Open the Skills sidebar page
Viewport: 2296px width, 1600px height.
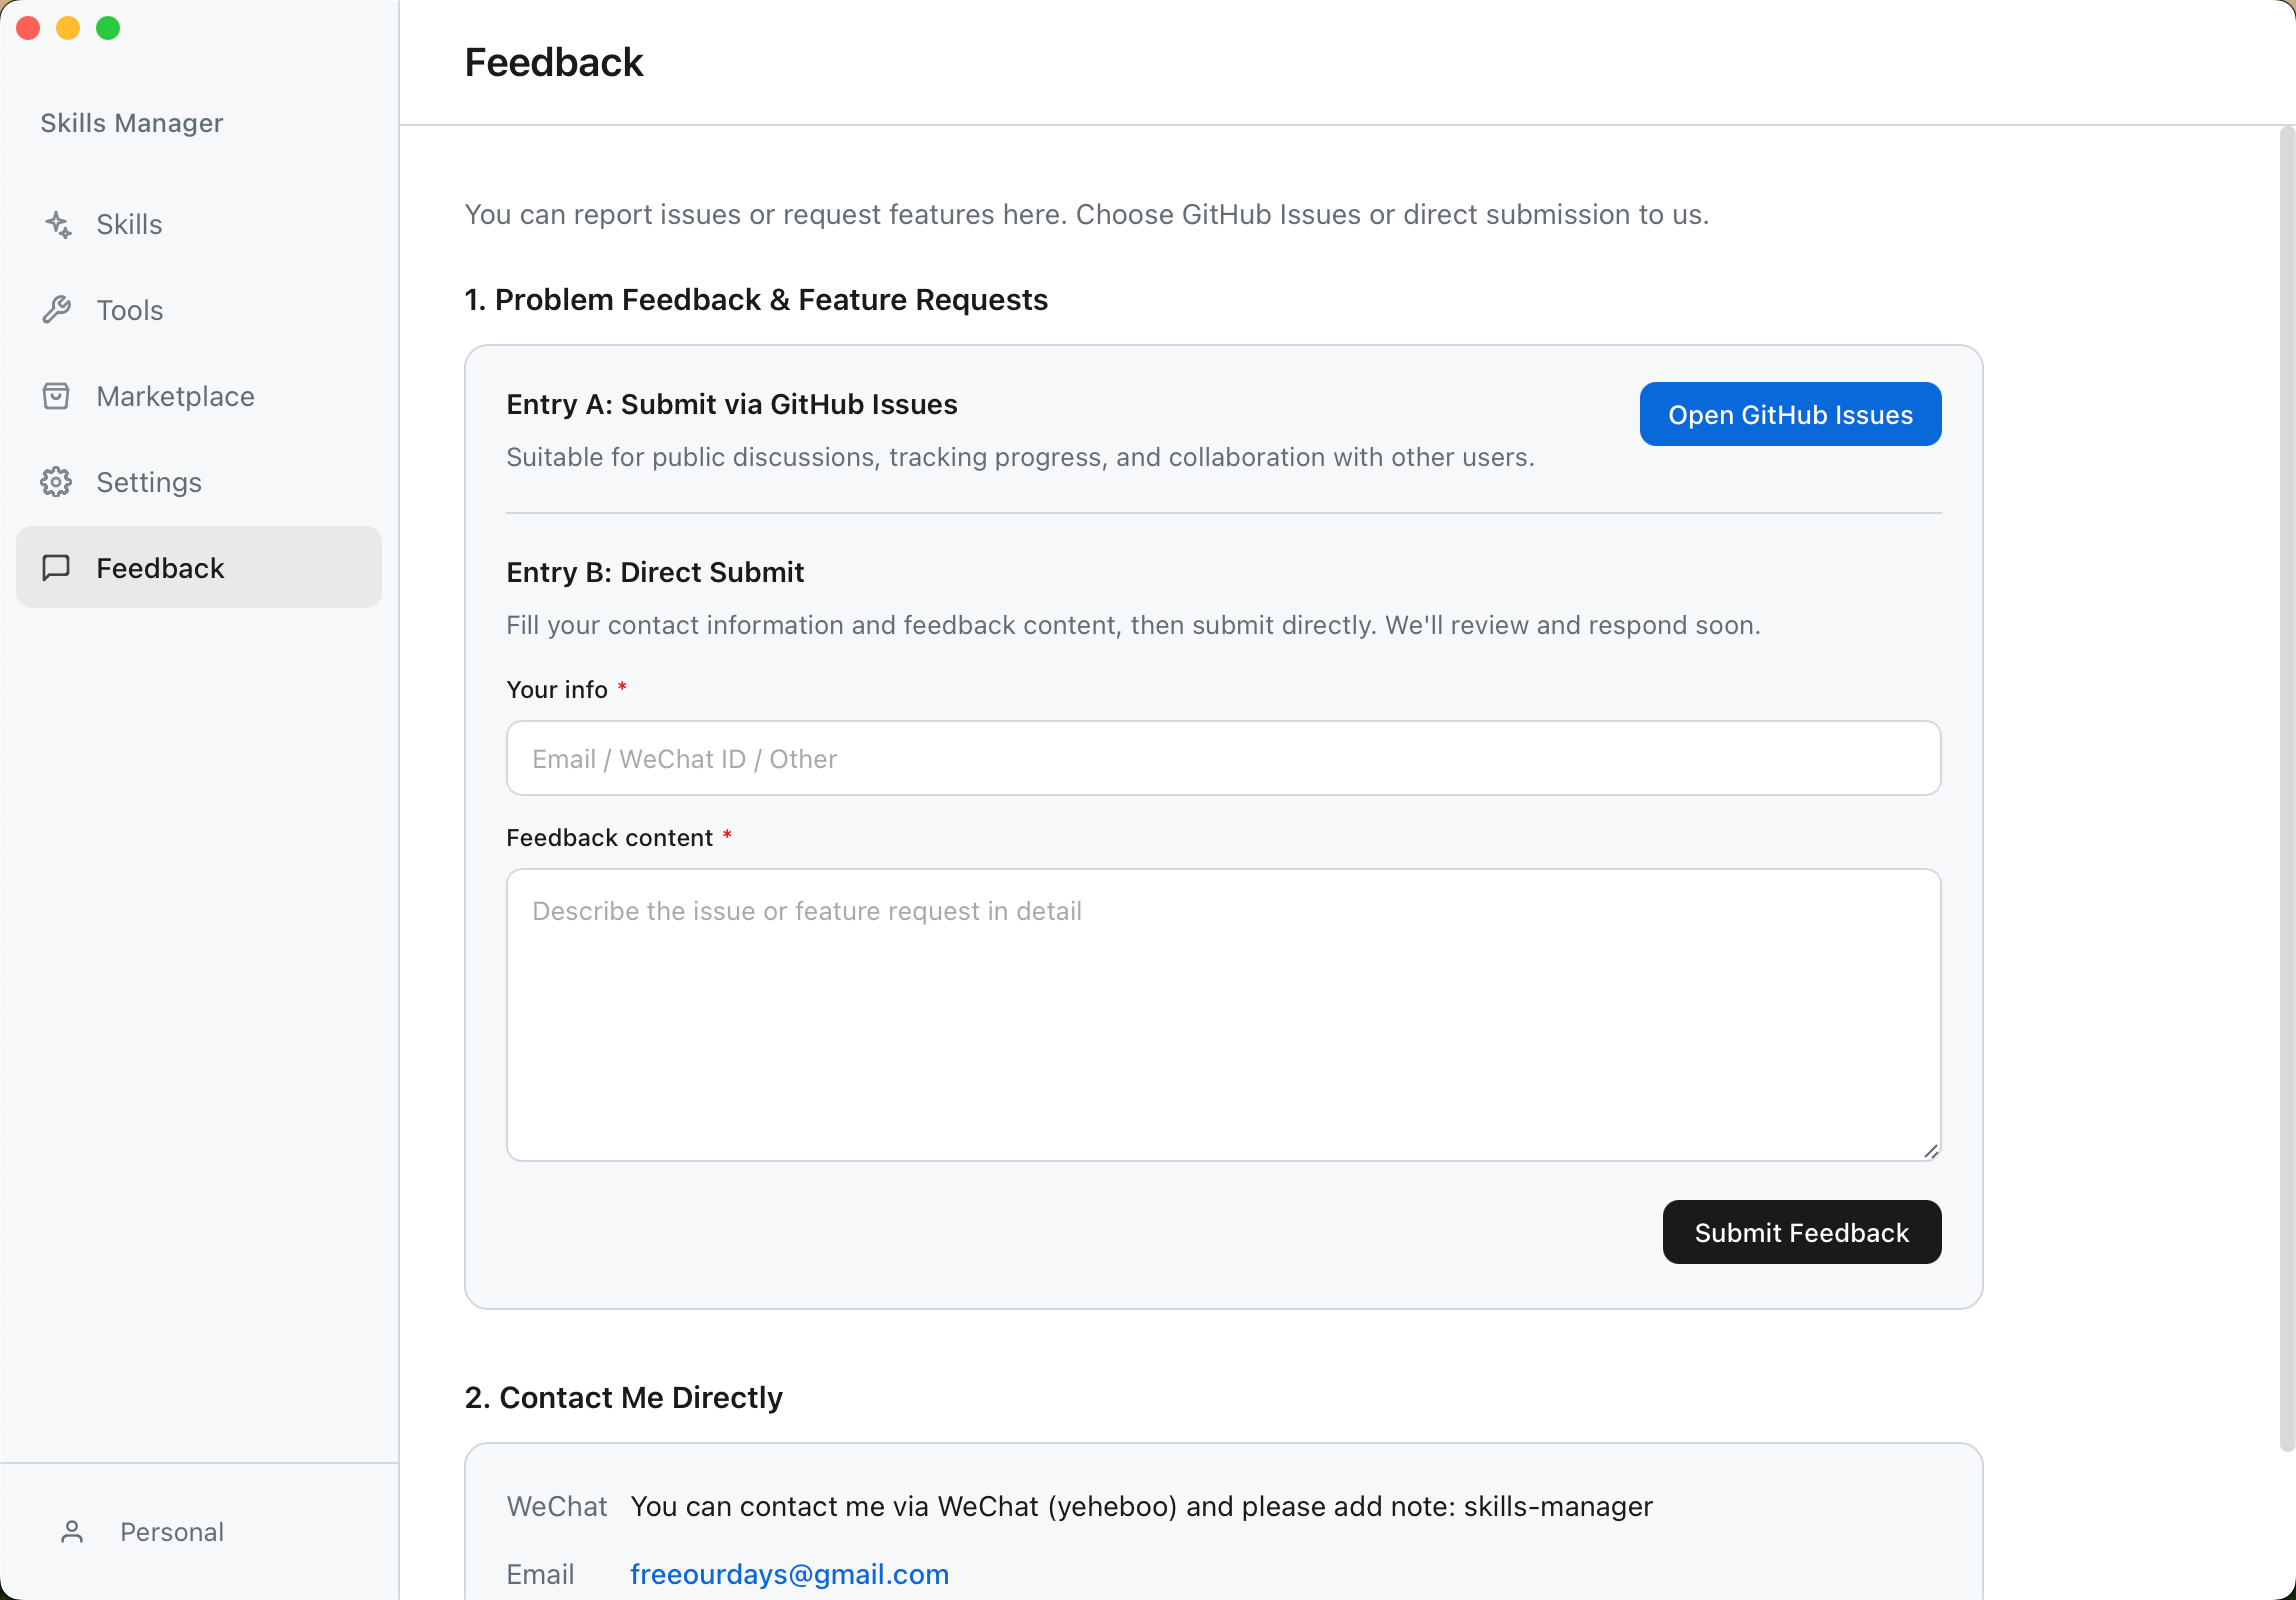tap(129, 225)
